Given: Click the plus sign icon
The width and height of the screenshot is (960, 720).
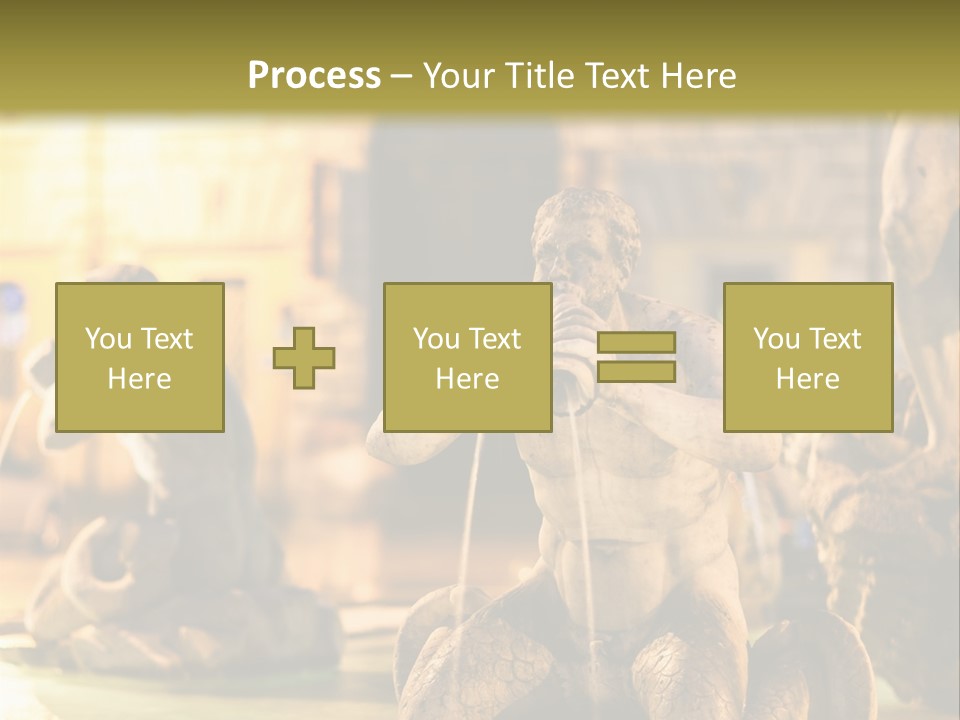Looking at the screenshot, I should [x=304, y=358].
